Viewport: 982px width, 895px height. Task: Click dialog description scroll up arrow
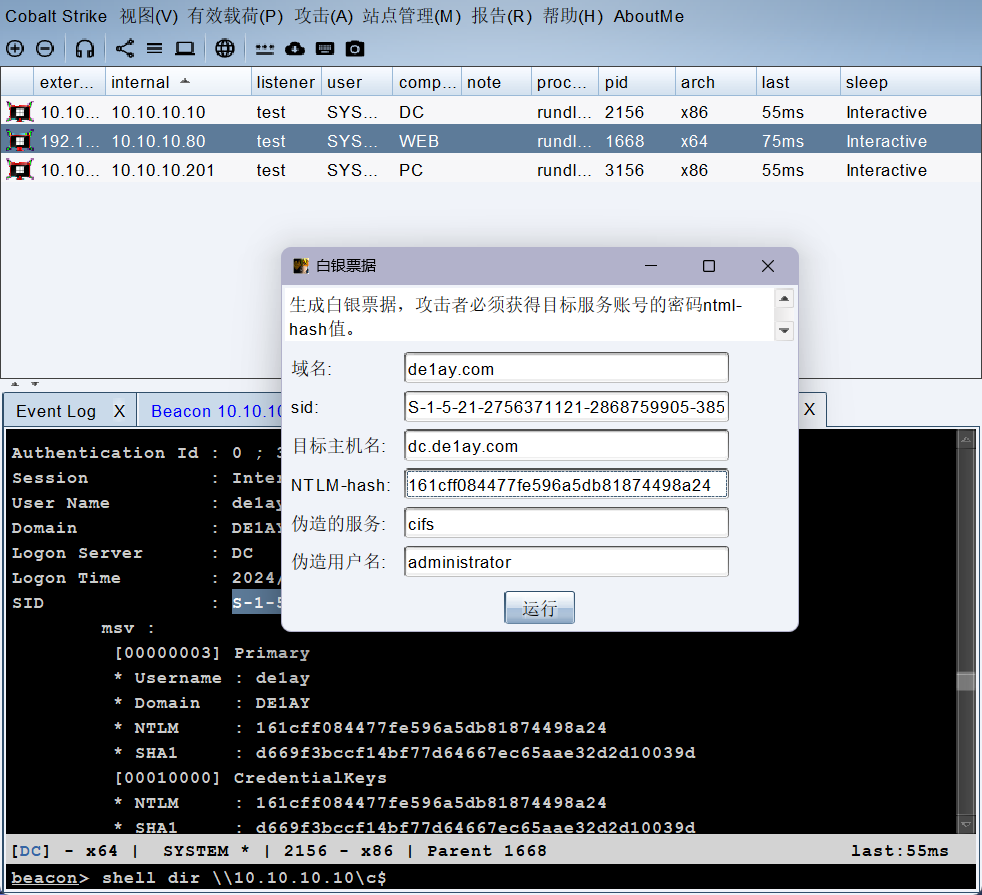(784, 299)
